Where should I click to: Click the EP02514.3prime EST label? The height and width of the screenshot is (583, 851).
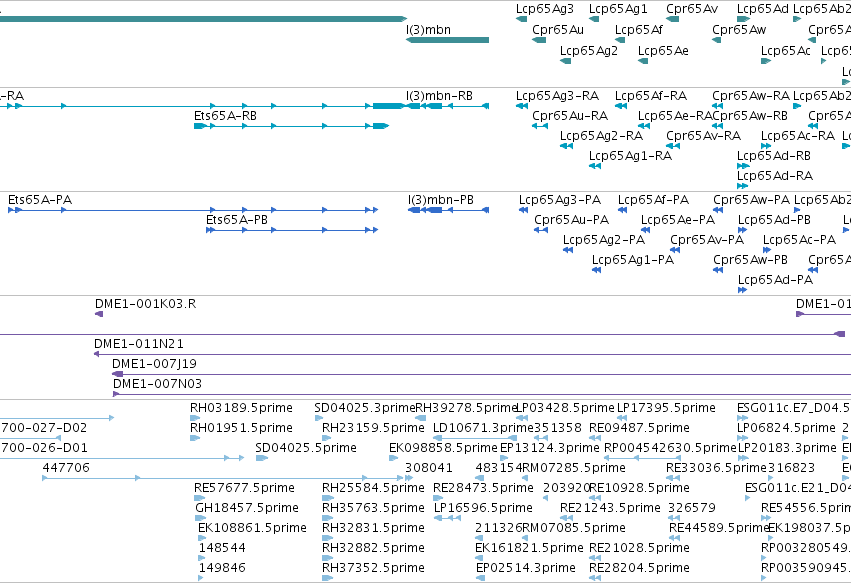click(526, 568)
